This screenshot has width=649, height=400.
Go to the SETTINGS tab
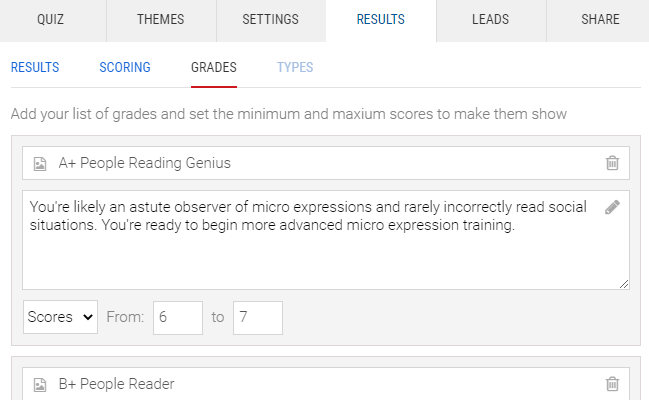pos(271,19)
